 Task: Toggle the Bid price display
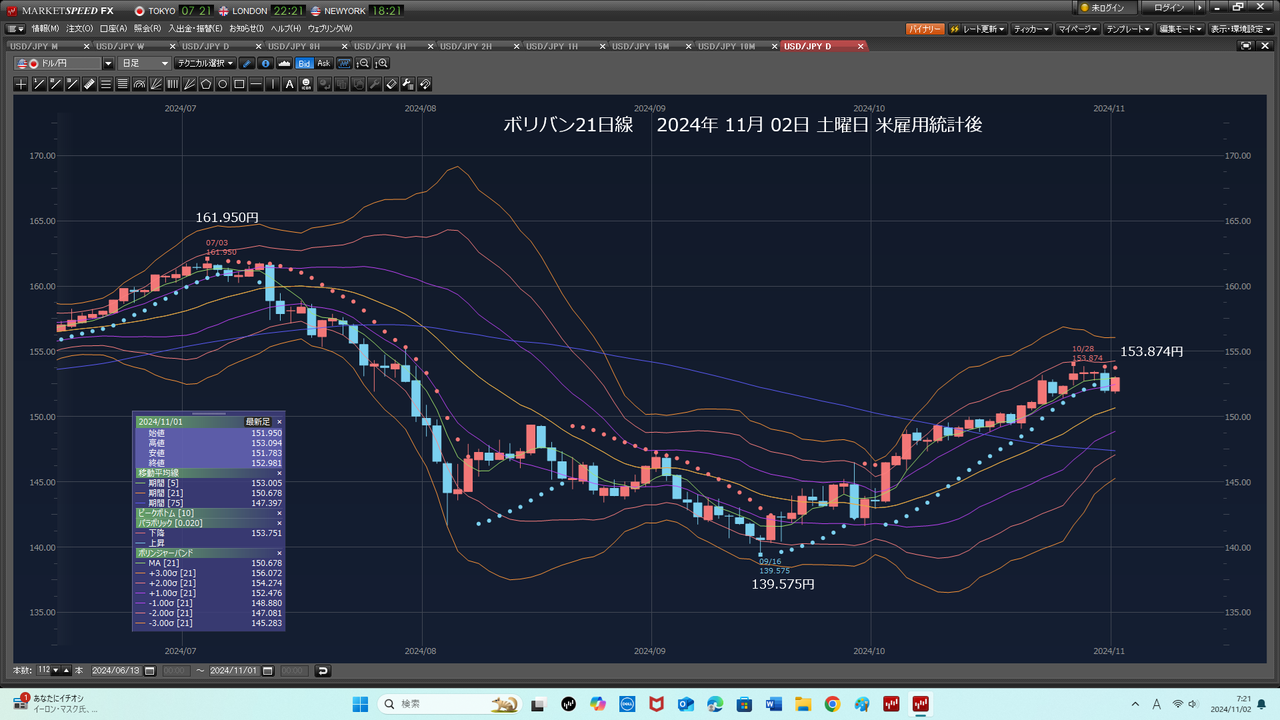pyautogui.click(x=304, y=63)
